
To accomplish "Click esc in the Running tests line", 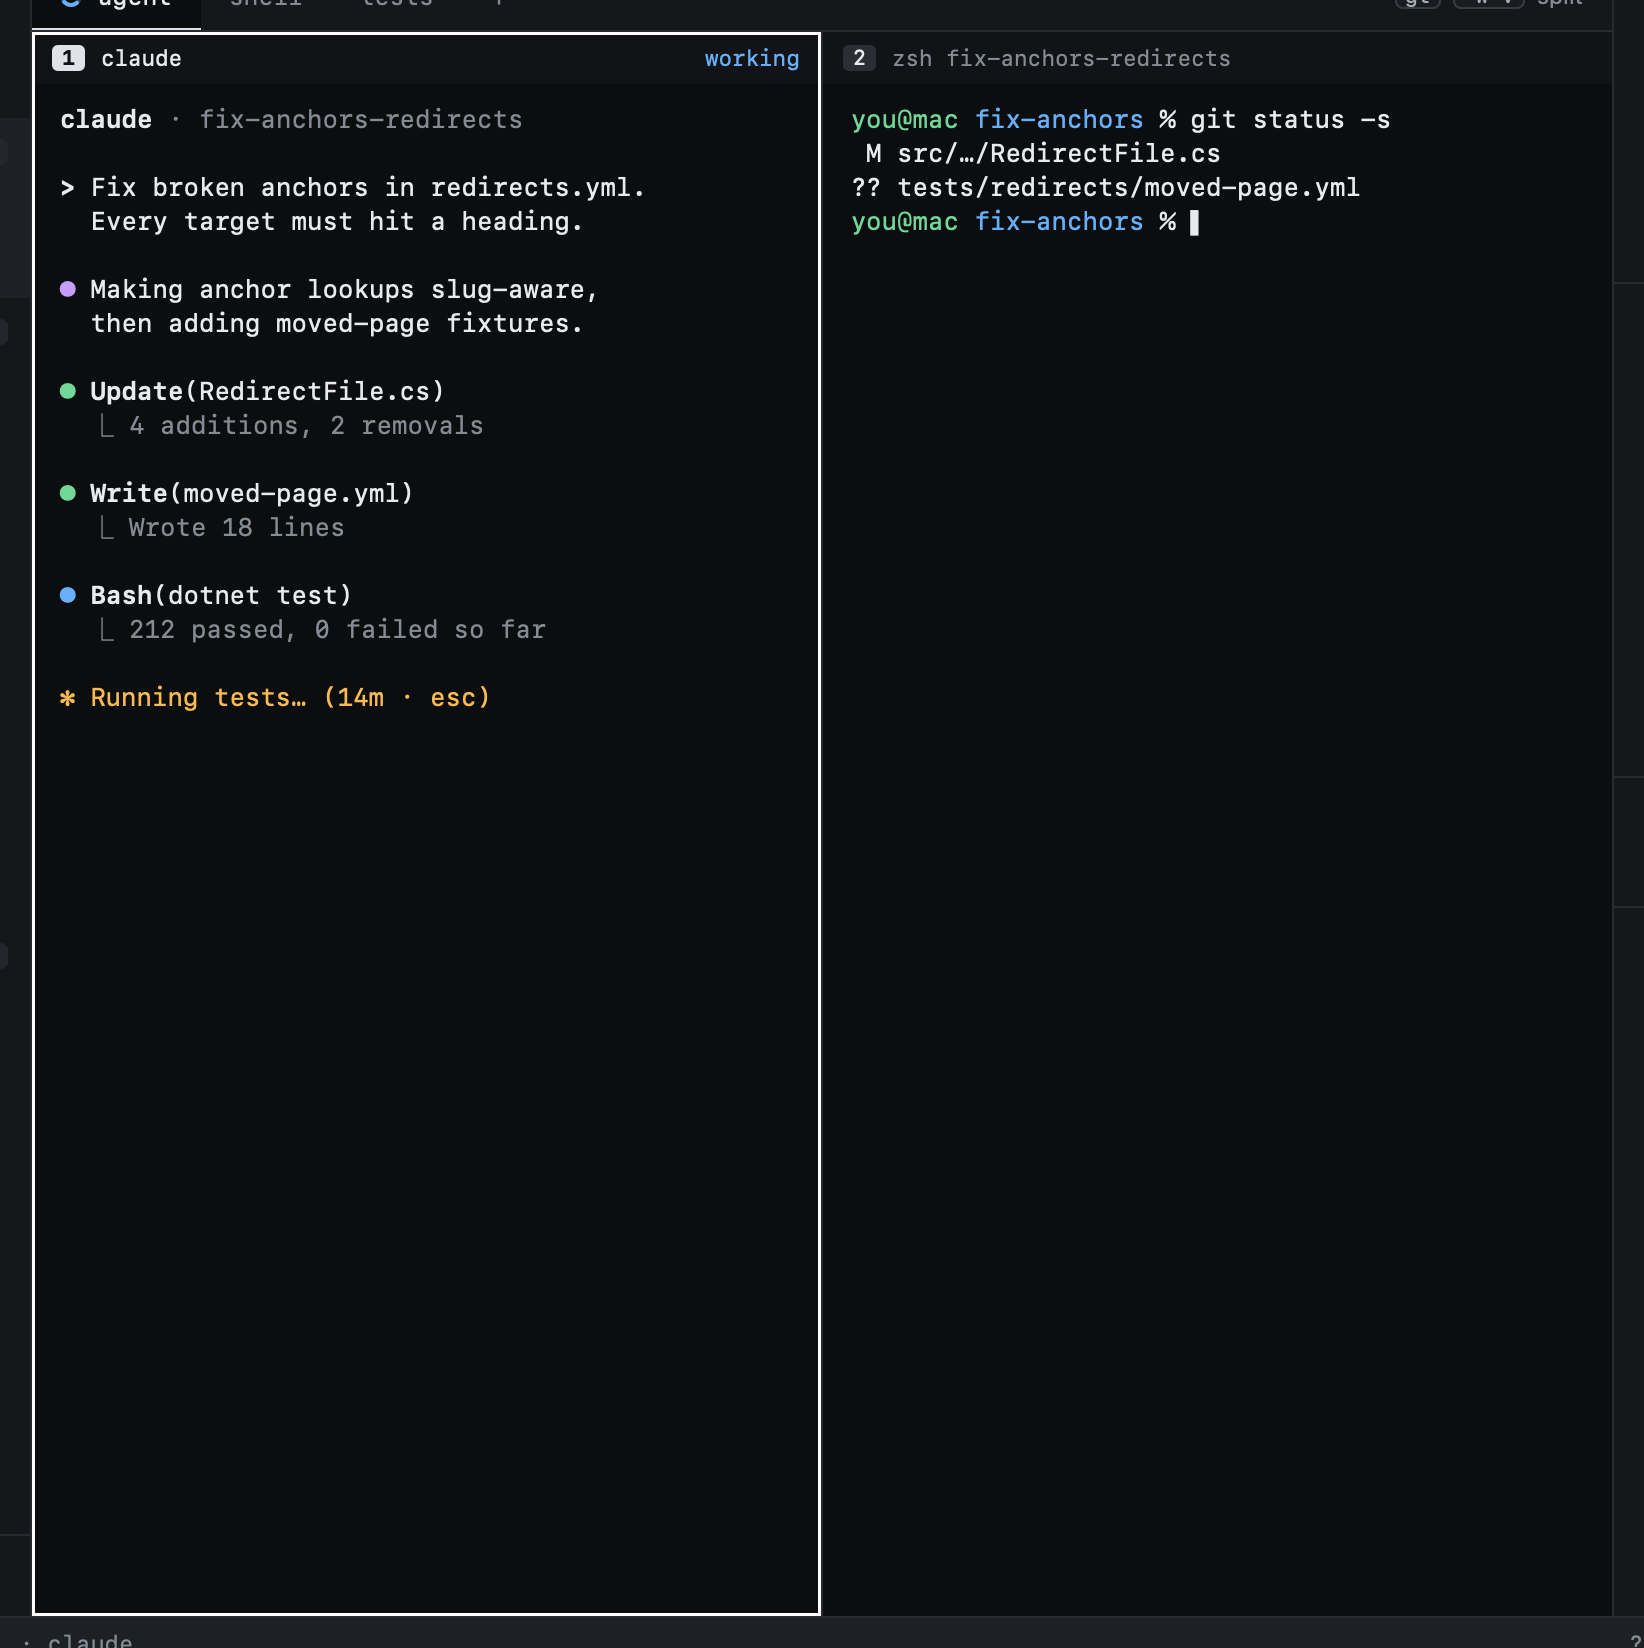I will coord(453,697).
